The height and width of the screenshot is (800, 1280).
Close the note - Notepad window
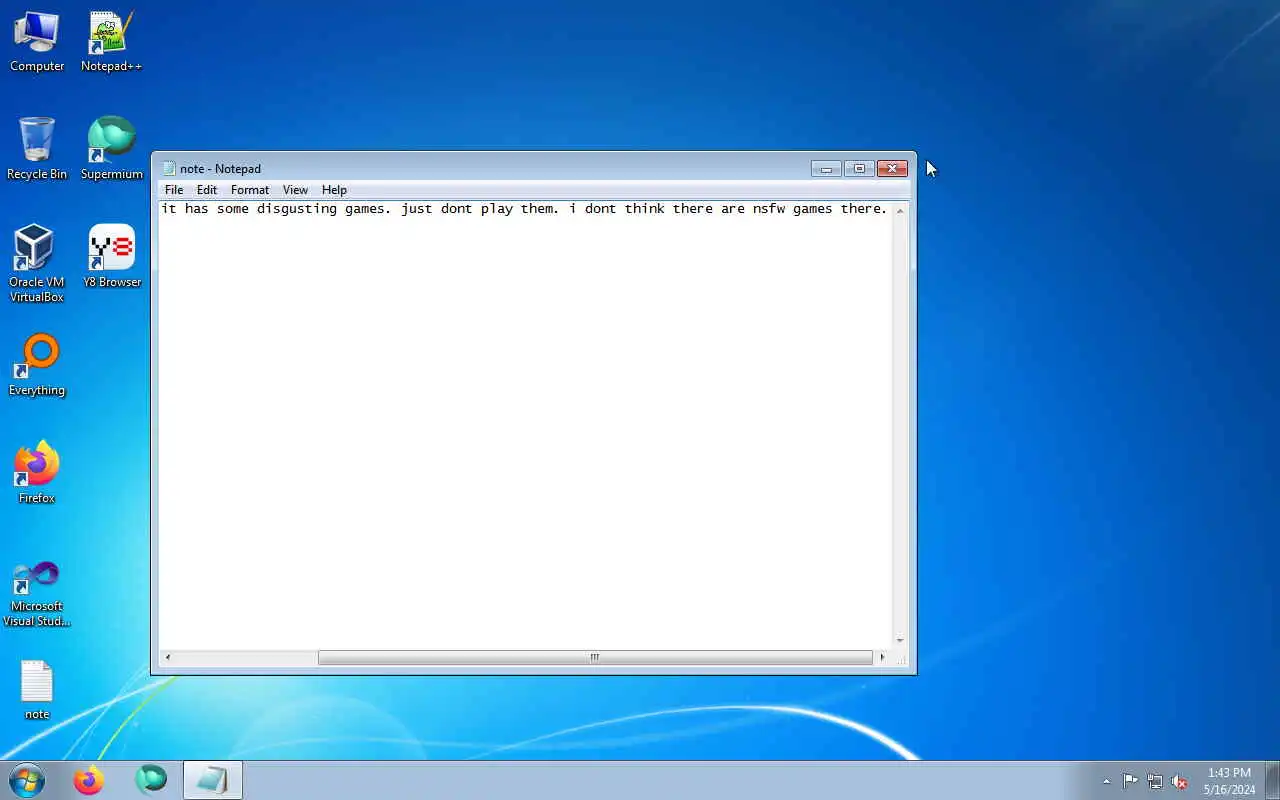[892, 168]
